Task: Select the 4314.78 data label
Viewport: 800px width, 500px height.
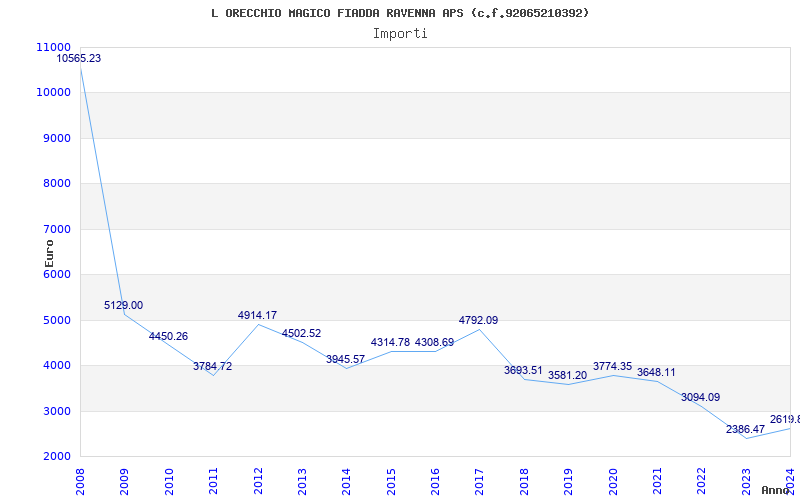Action: [x=390, y=342]
